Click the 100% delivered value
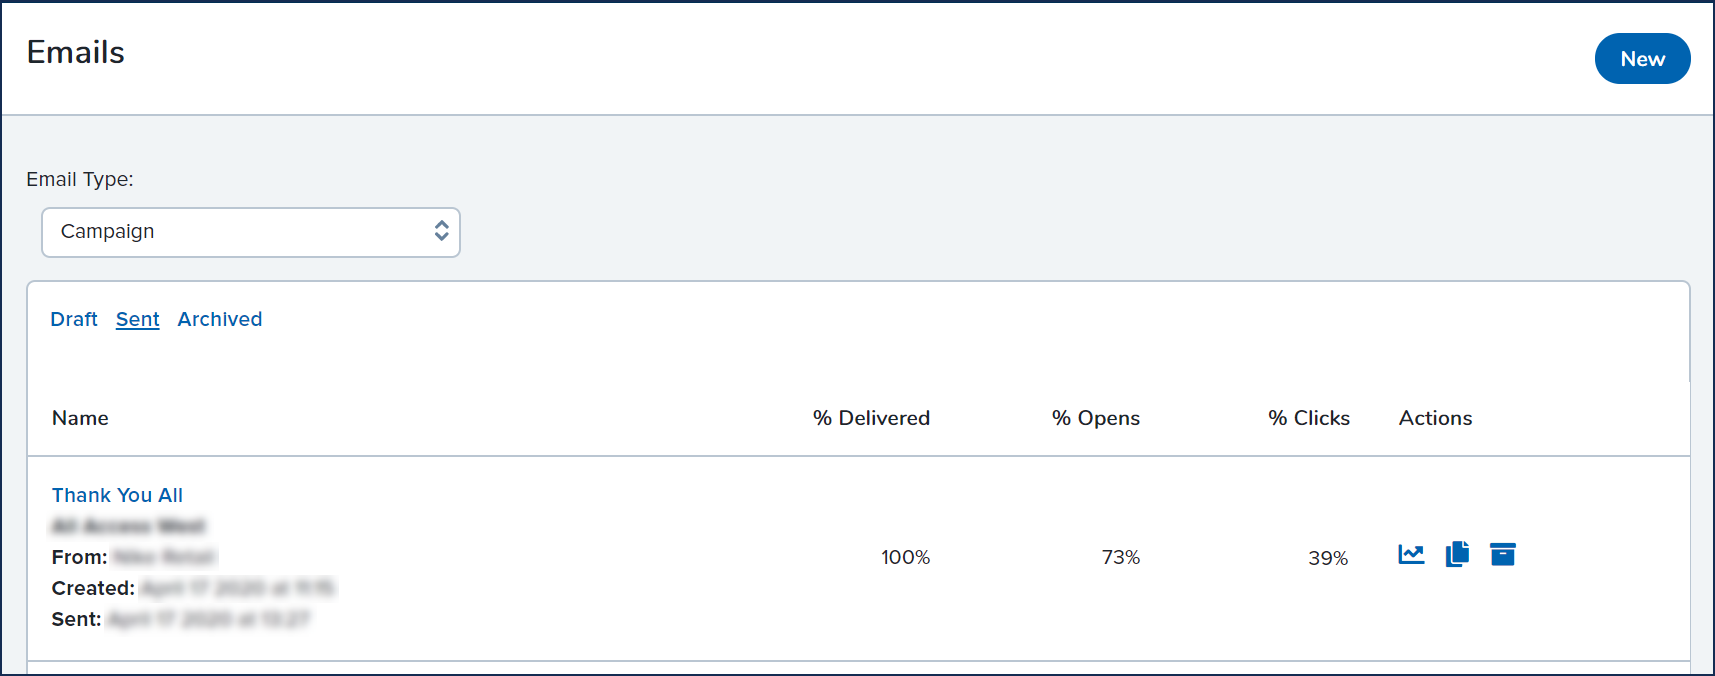1715x676 pixels. (x=905, y=557)
